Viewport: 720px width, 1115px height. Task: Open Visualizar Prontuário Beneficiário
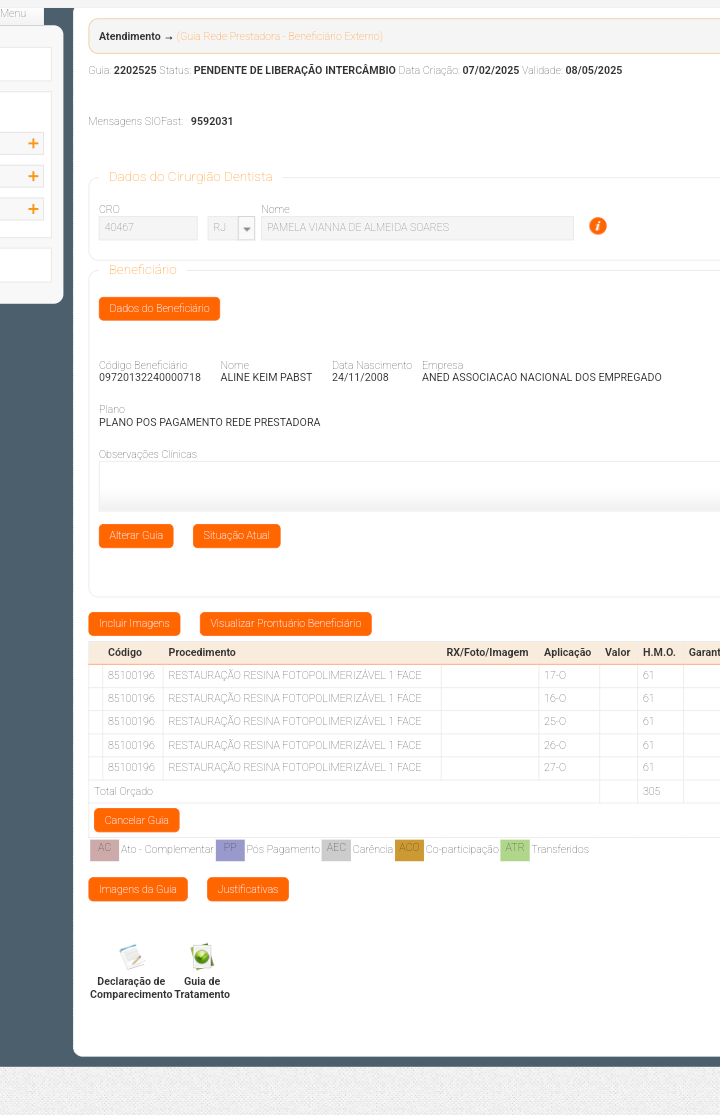tap(285, 624)
